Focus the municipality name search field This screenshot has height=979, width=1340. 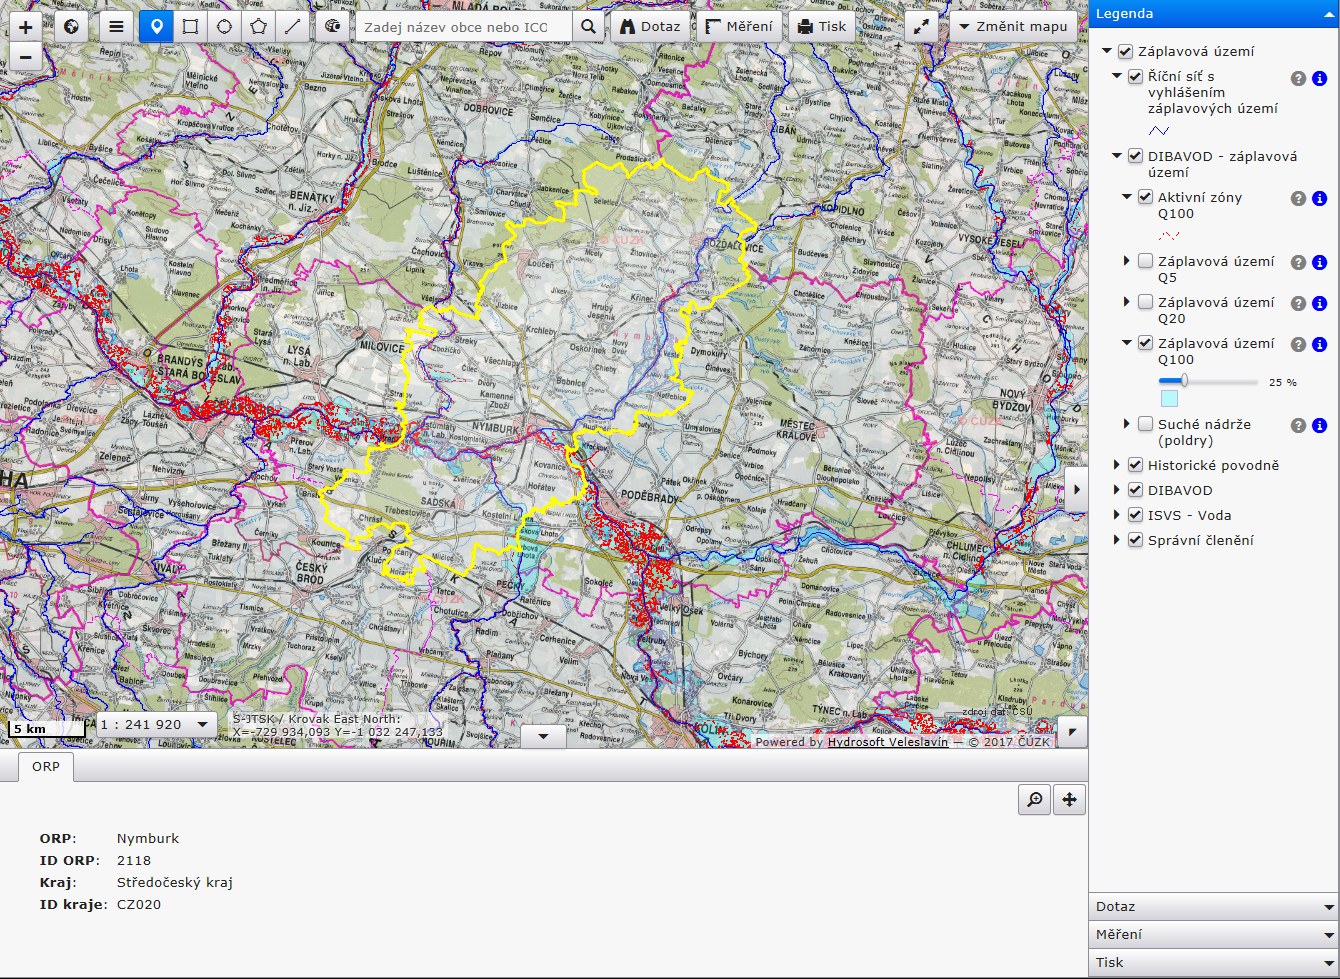click(464, 27)
